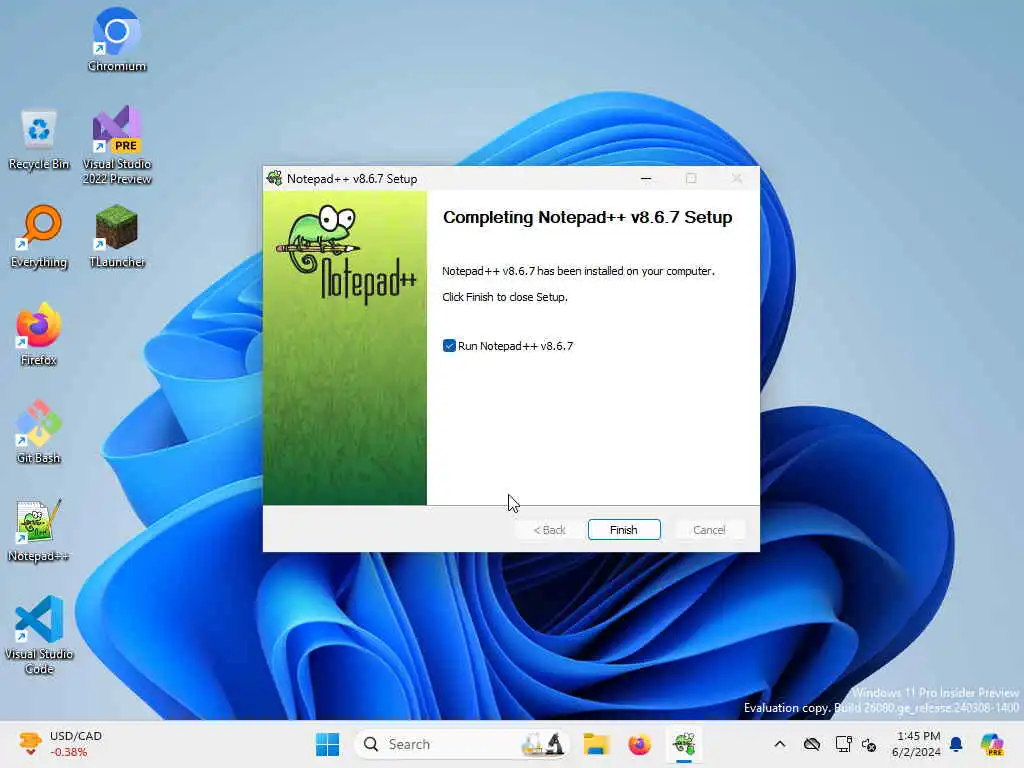Click 'Completing Notepad++ v8.6.7 Setup' heading
This screenshot has width=1024, height=768.
tap(587, 217)
